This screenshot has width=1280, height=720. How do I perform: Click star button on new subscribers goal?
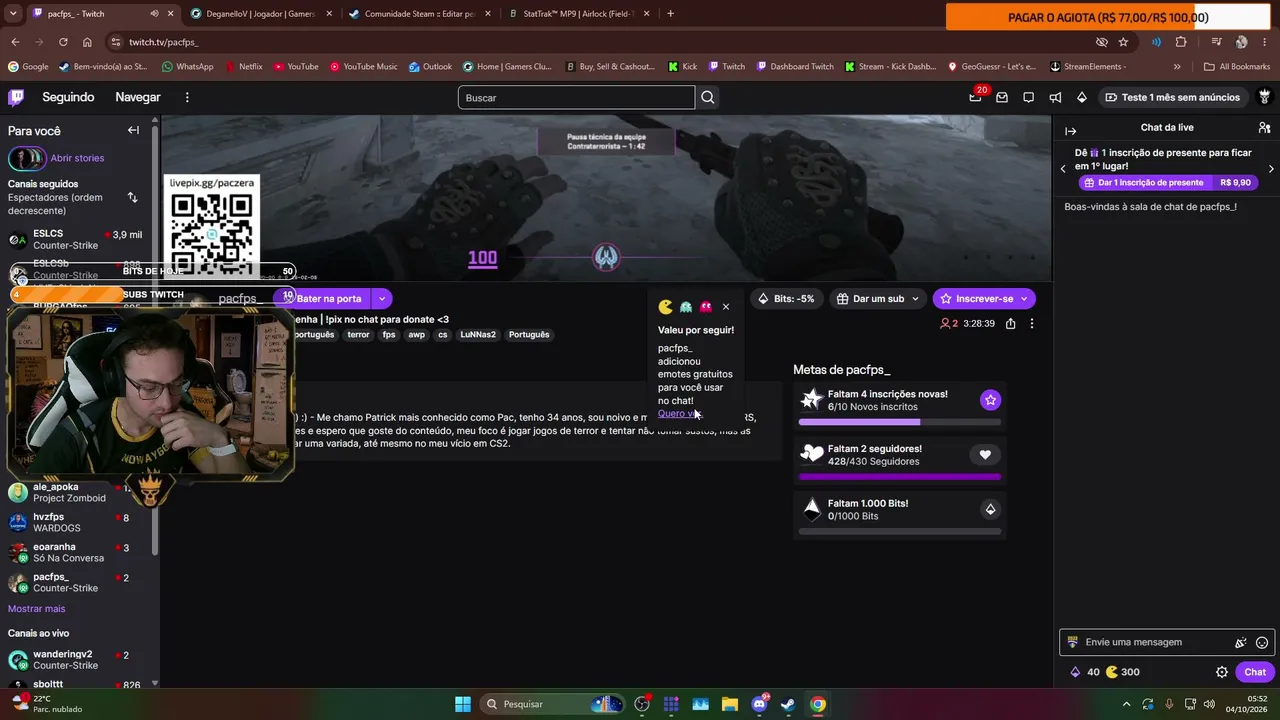coord(990,400)
